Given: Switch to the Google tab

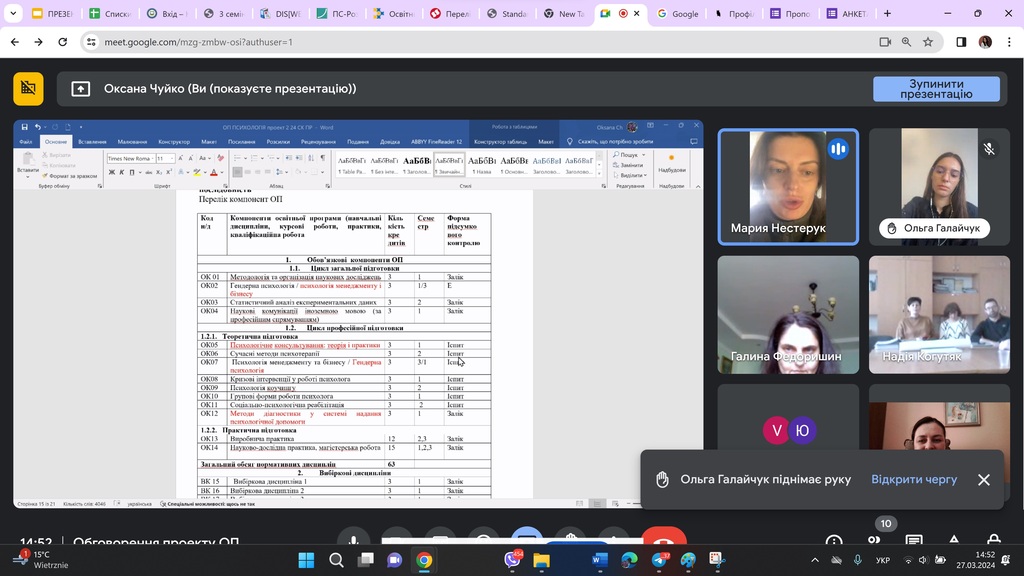Looking at the screenshot, I should [x=678, y=14].
